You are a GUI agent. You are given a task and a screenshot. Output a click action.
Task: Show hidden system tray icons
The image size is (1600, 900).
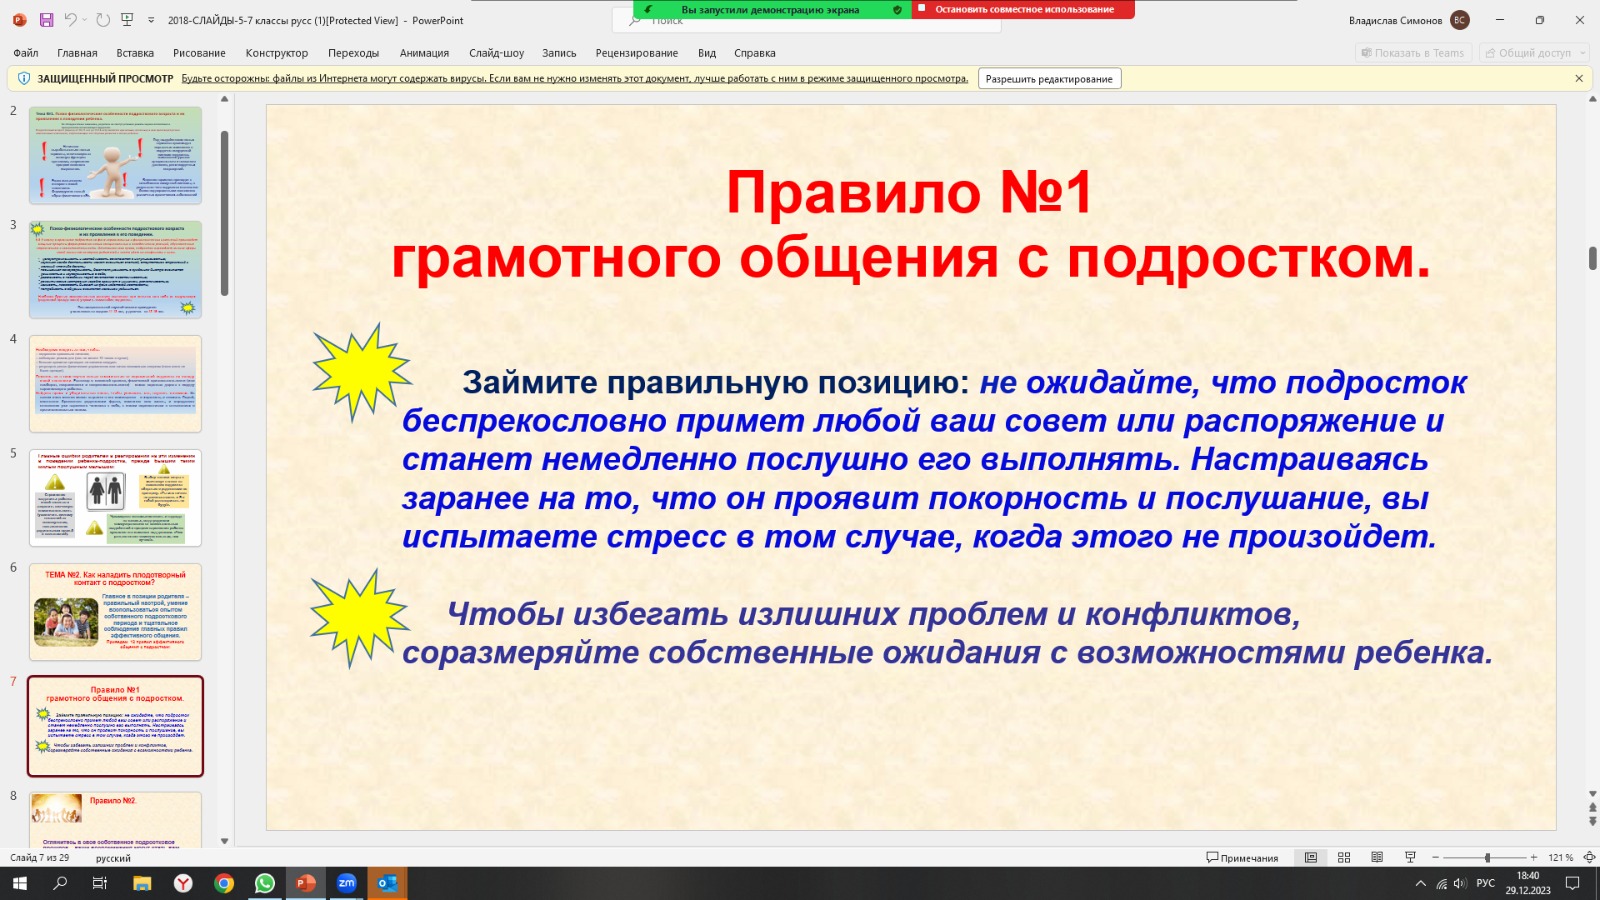coord(1420,884)
